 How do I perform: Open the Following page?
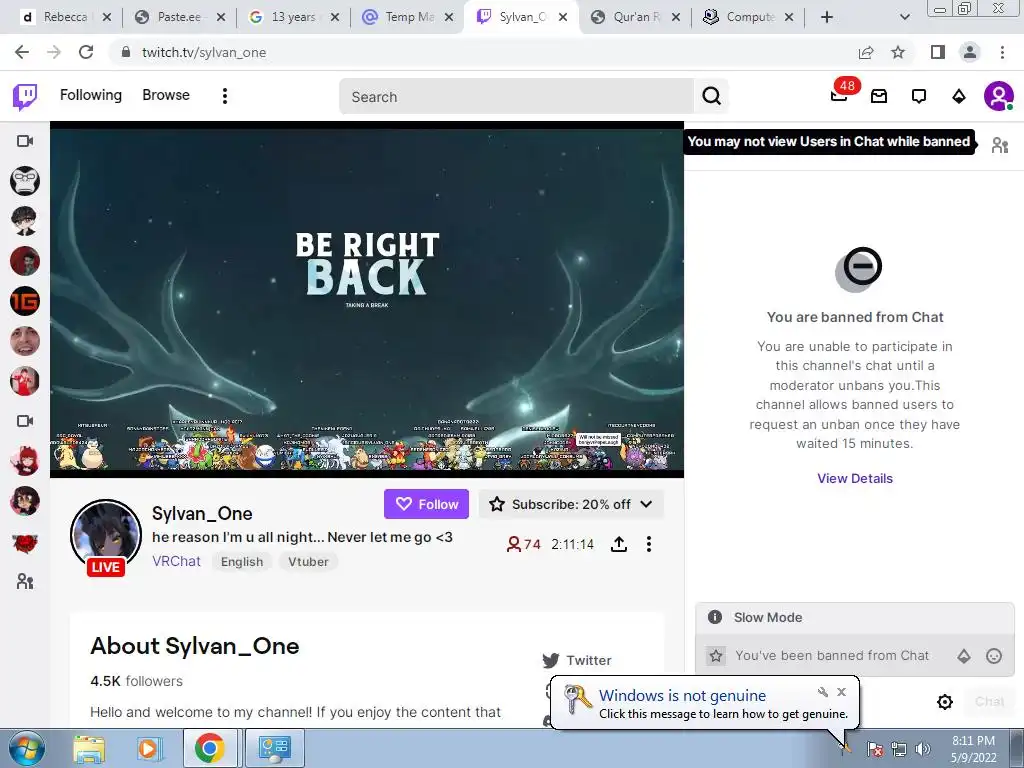(91, 95)
